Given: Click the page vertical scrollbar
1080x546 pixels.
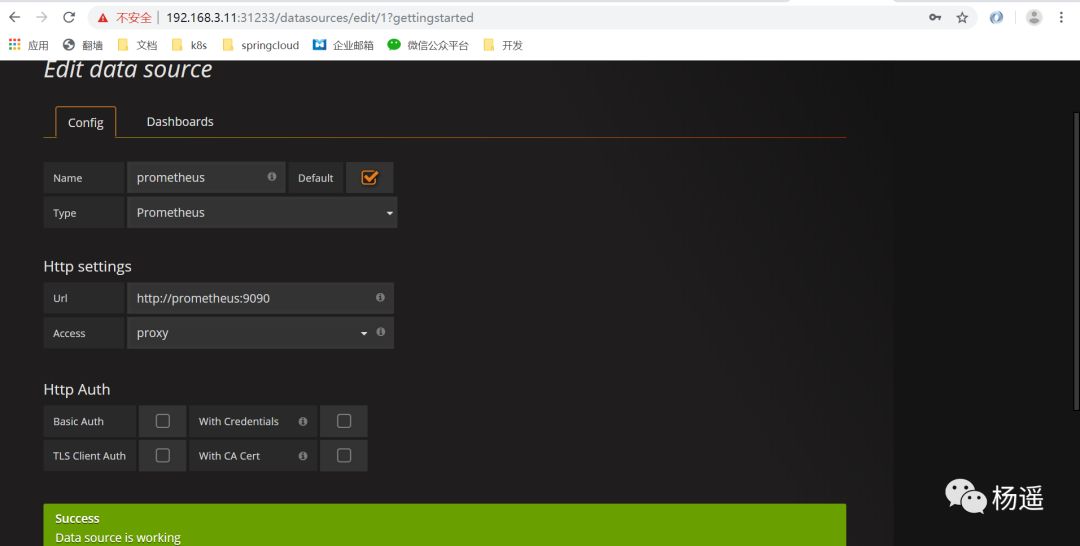Looking at the screenshot, I should 1076,262.
